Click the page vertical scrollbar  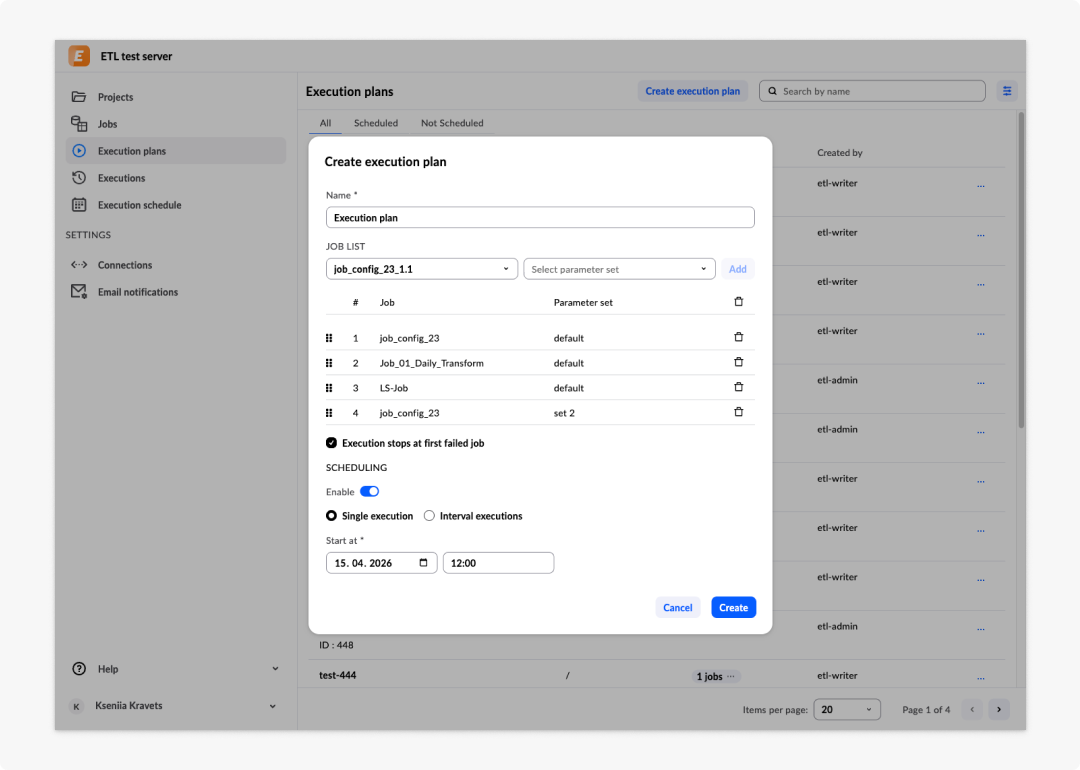(1021, 270)
